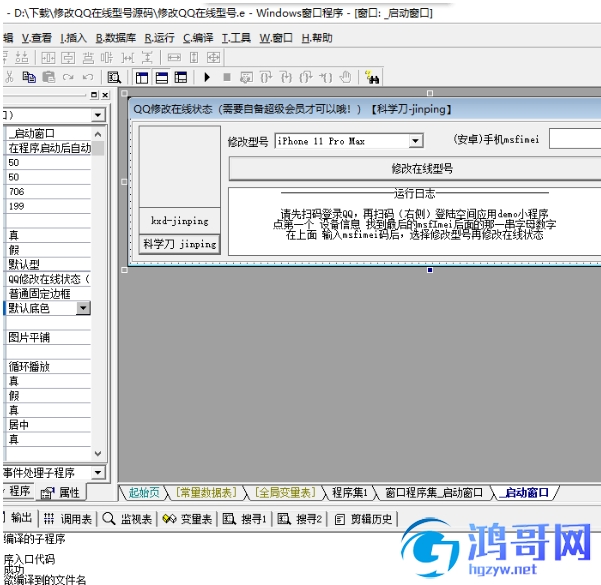Switch to the 属性 panel tab
The width and height of the screenshot is (601, 585).
pos(61,493)
